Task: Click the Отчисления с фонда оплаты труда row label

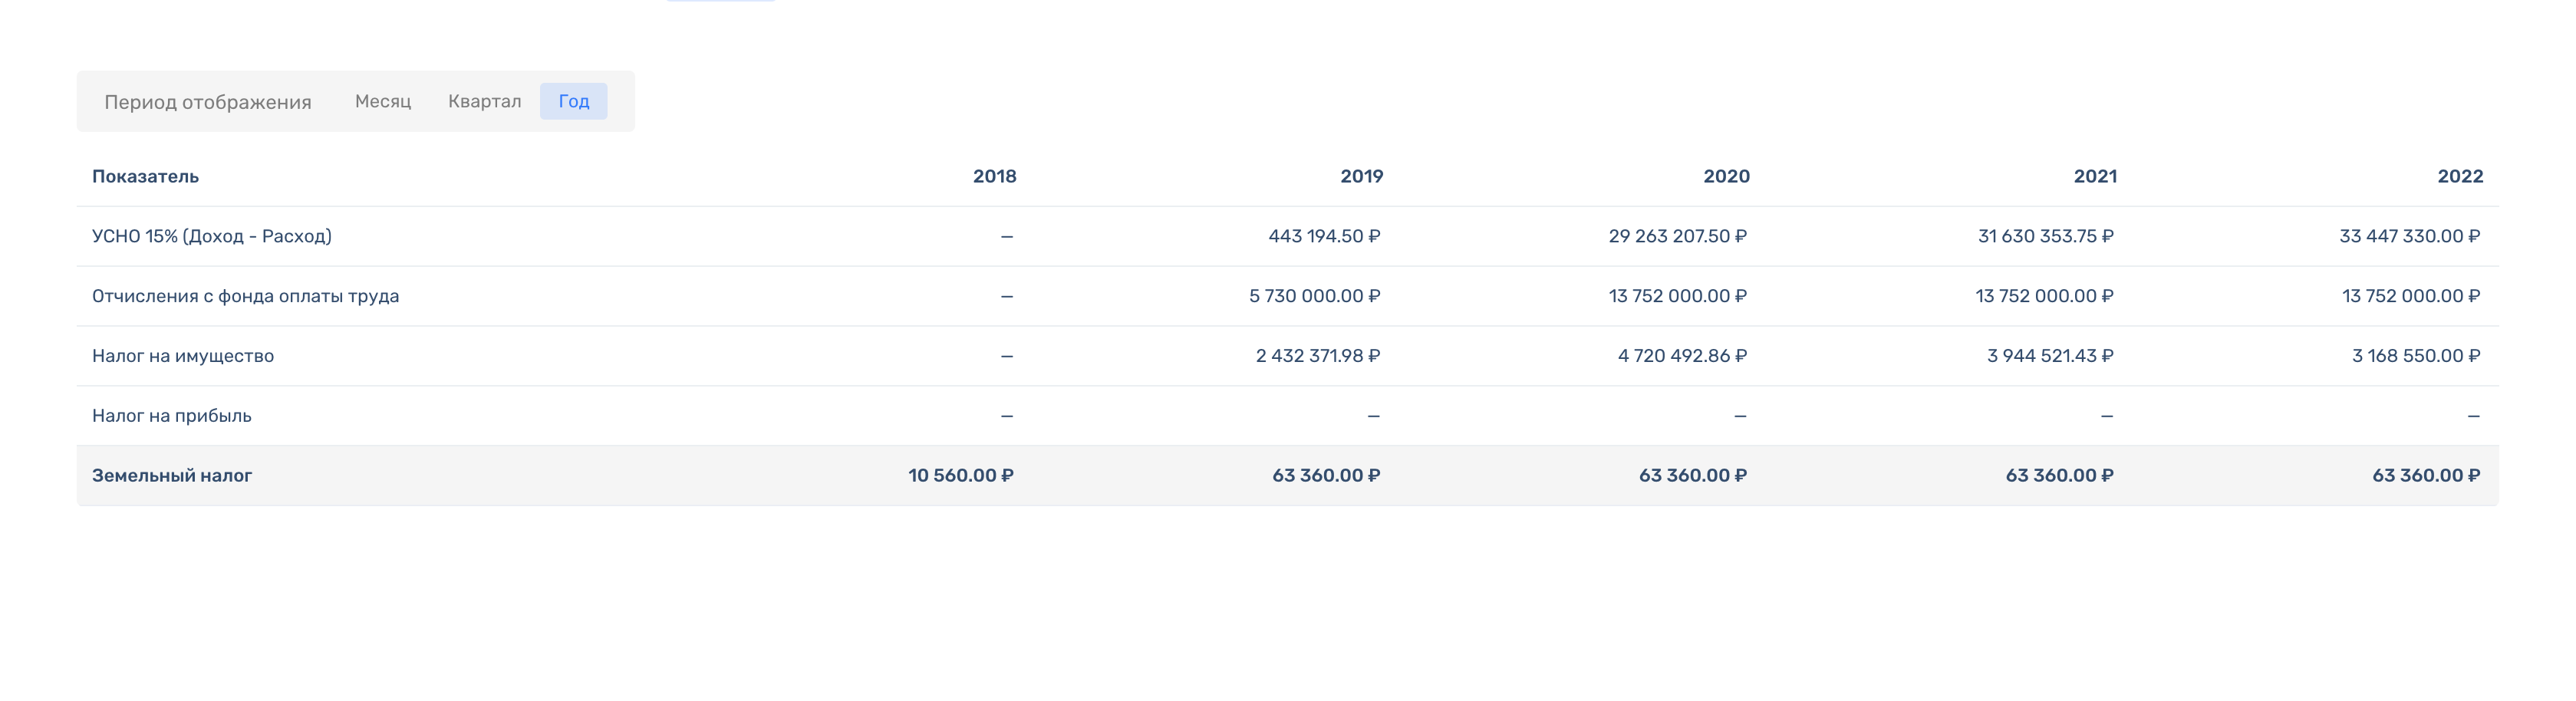Action: pos(245,296)
